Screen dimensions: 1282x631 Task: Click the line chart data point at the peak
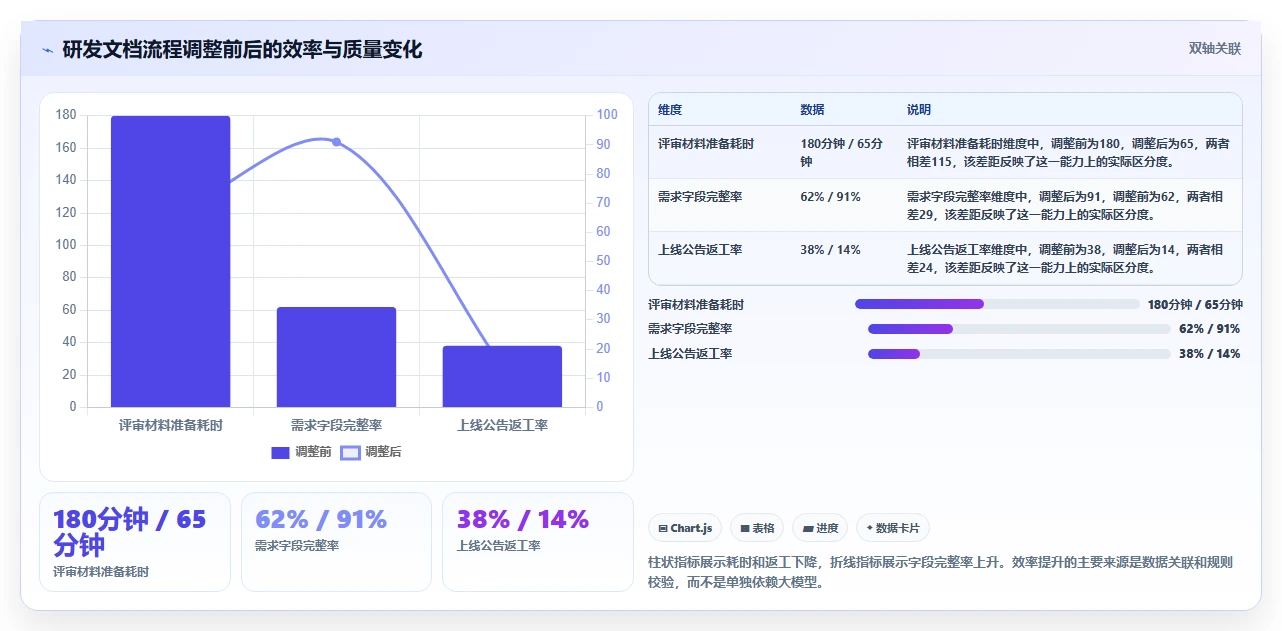[336, 142]
